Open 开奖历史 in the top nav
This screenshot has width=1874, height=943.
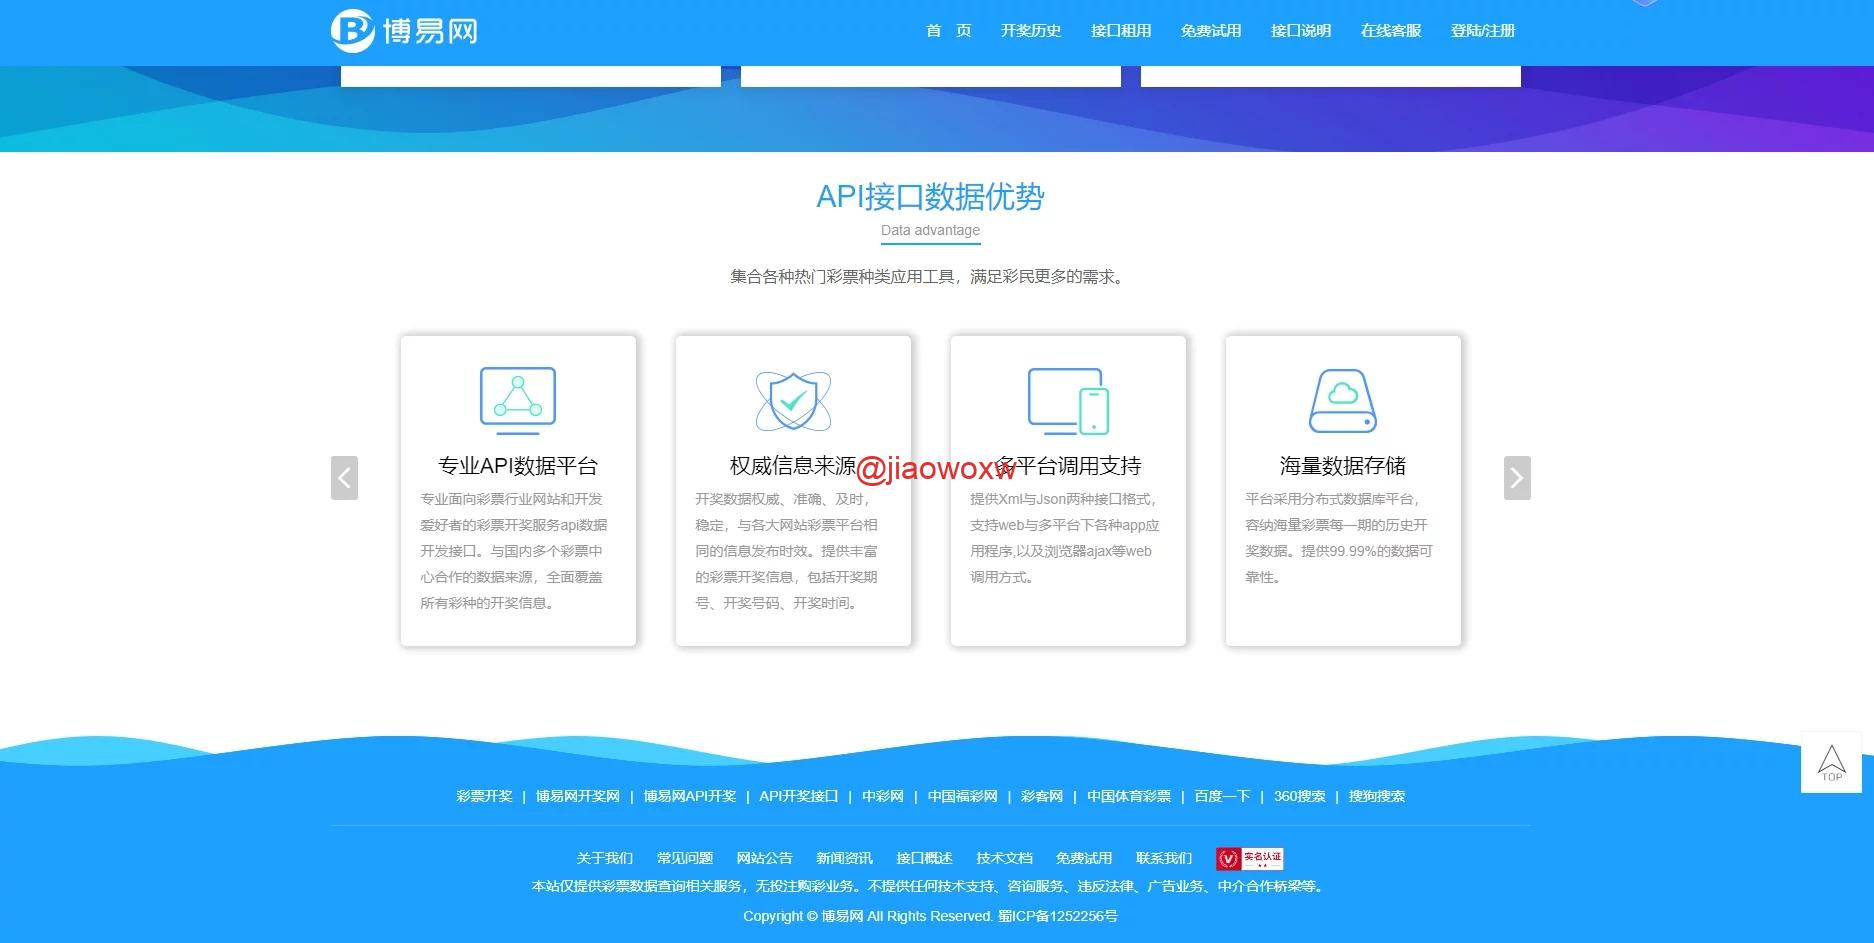pyautogui.click(x=1030, y=31)
